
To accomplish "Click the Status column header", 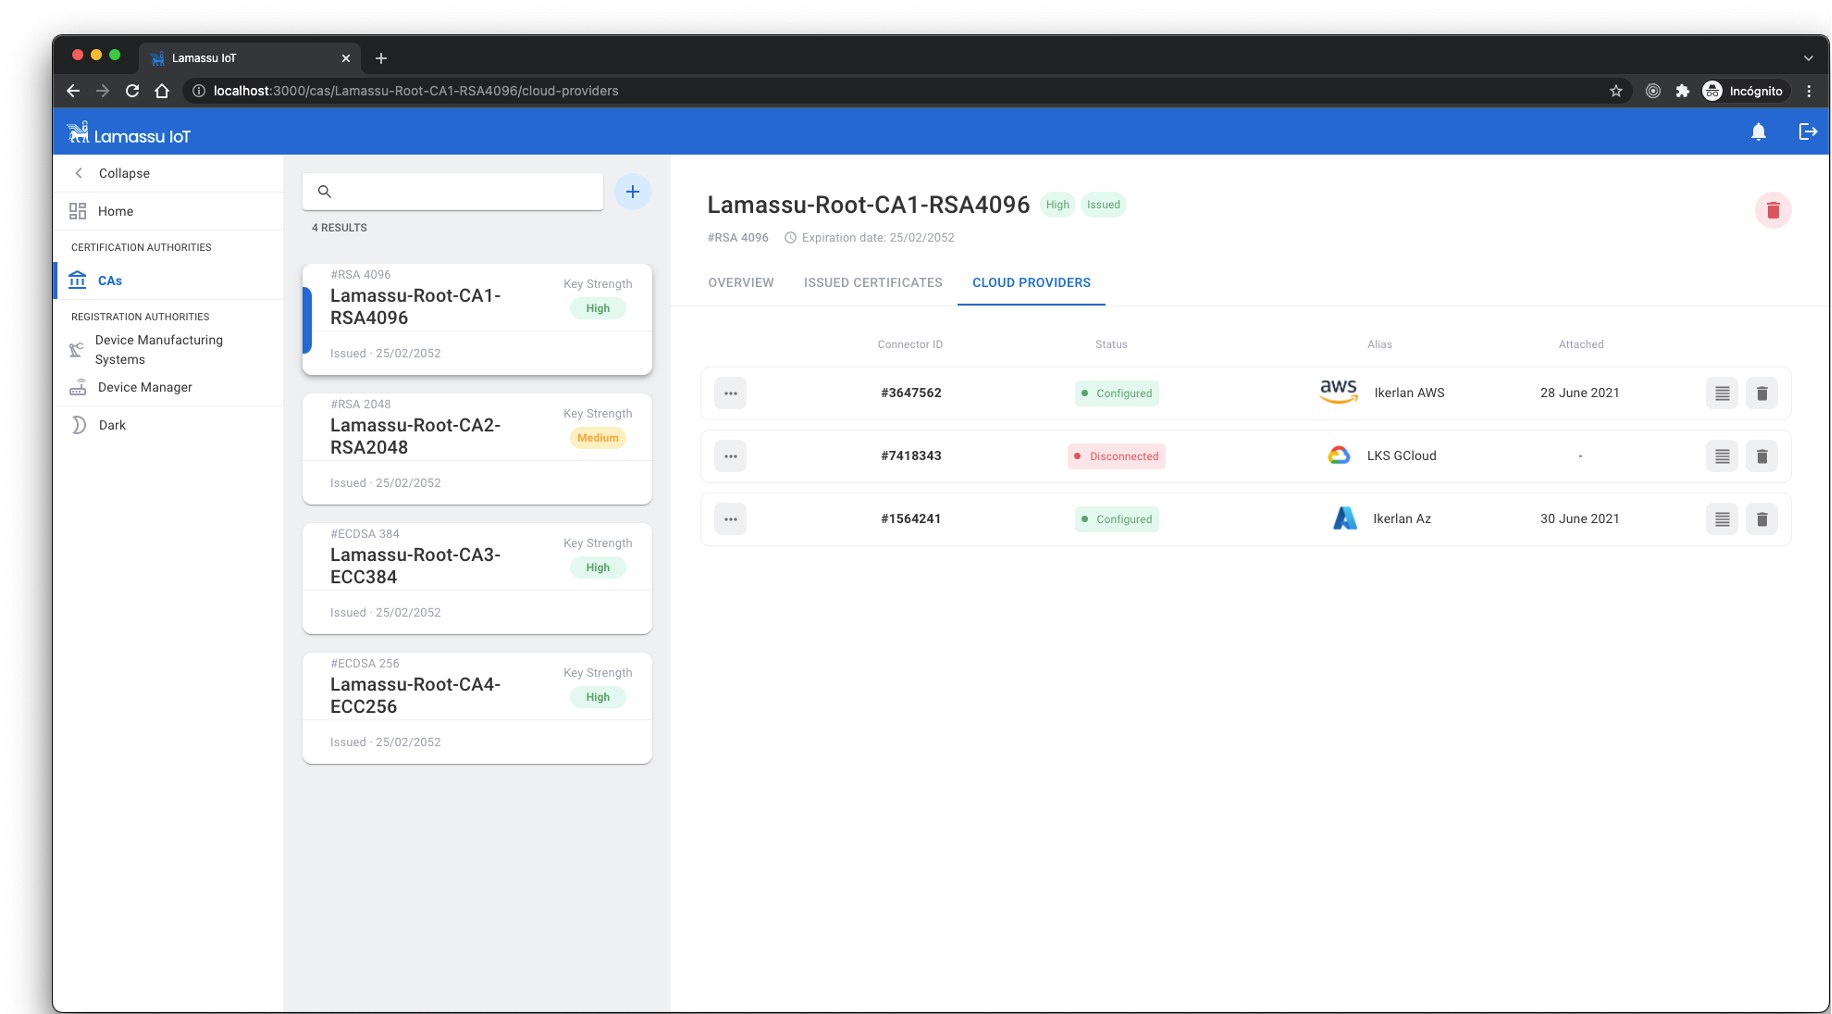I will (x=1111, y=344).
